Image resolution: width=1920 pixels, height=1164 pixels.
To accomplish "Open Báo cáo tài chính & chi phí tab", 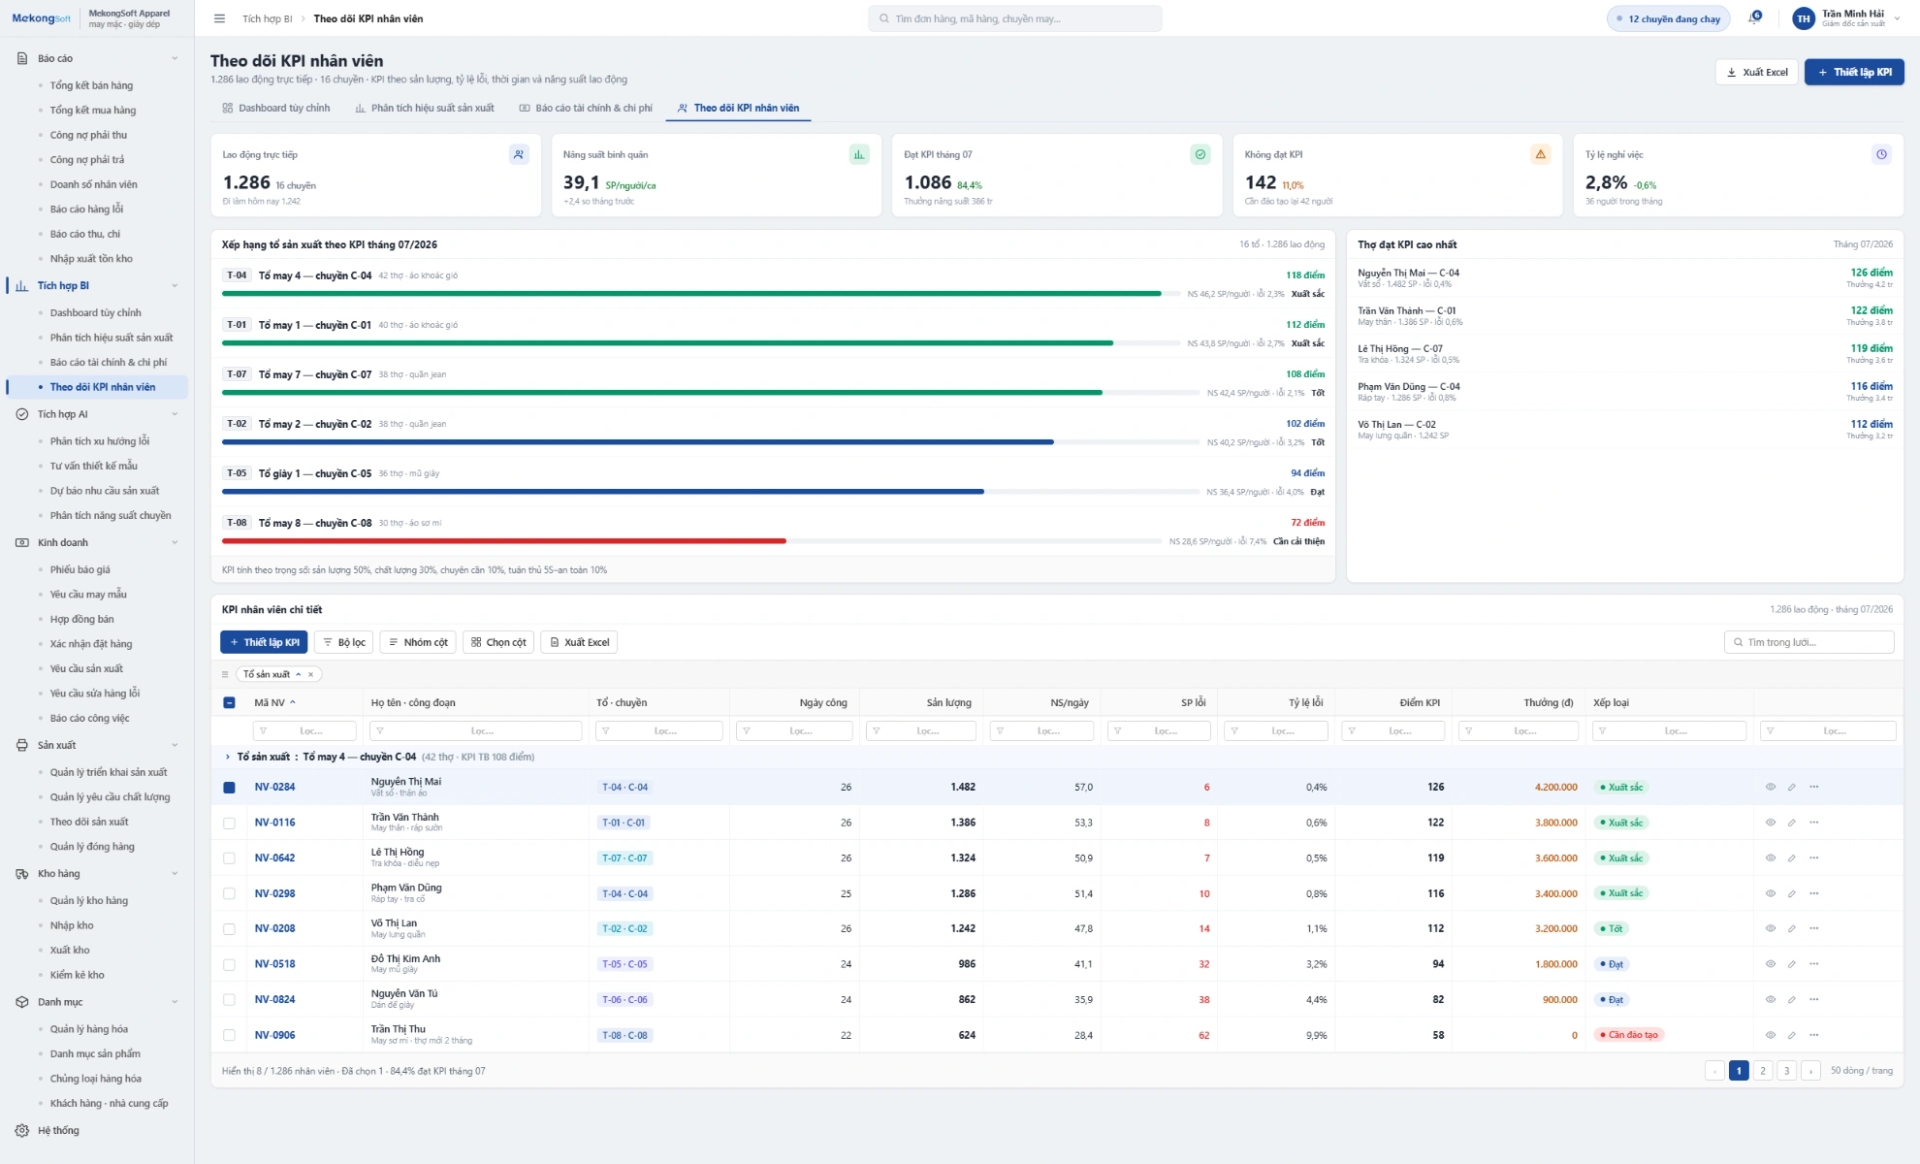I will pos(585,108).
